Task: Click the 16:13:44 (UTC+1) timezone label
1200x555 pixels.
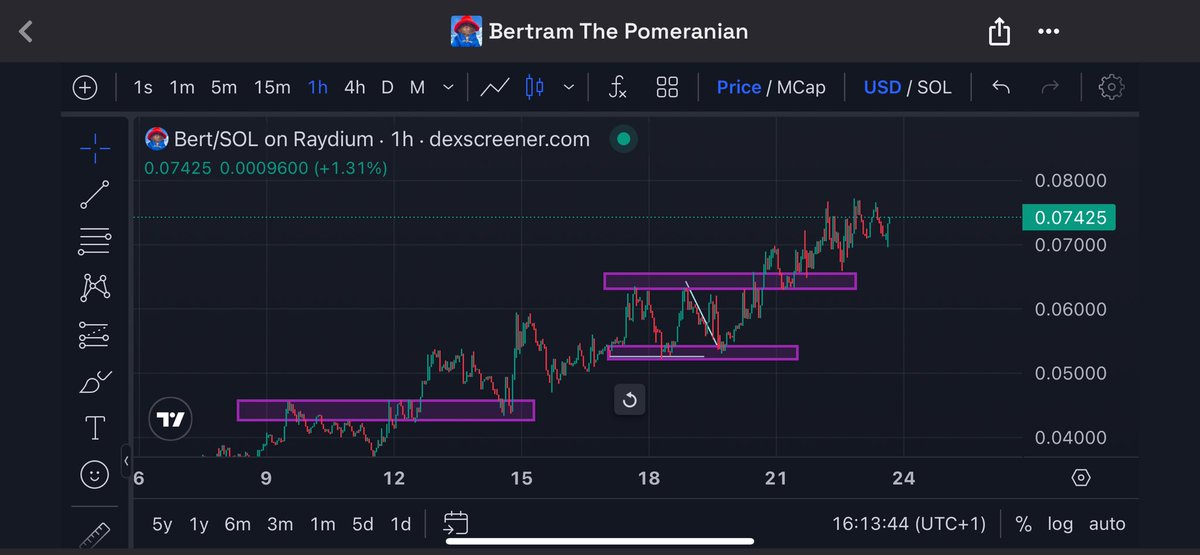Action: pyautogui.click(x=909, y=524)
